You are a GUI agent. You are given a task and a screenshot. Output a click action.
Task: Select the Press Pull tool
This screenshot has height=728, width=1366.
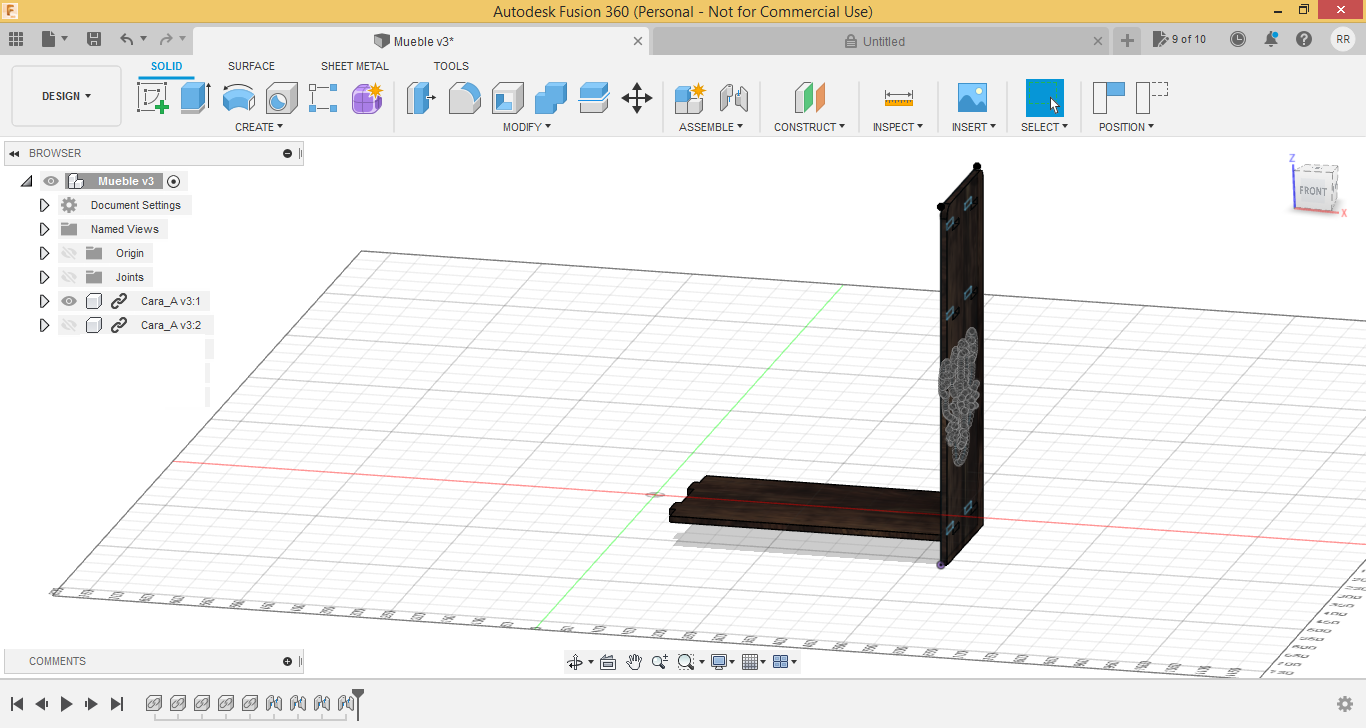[422, 98]
